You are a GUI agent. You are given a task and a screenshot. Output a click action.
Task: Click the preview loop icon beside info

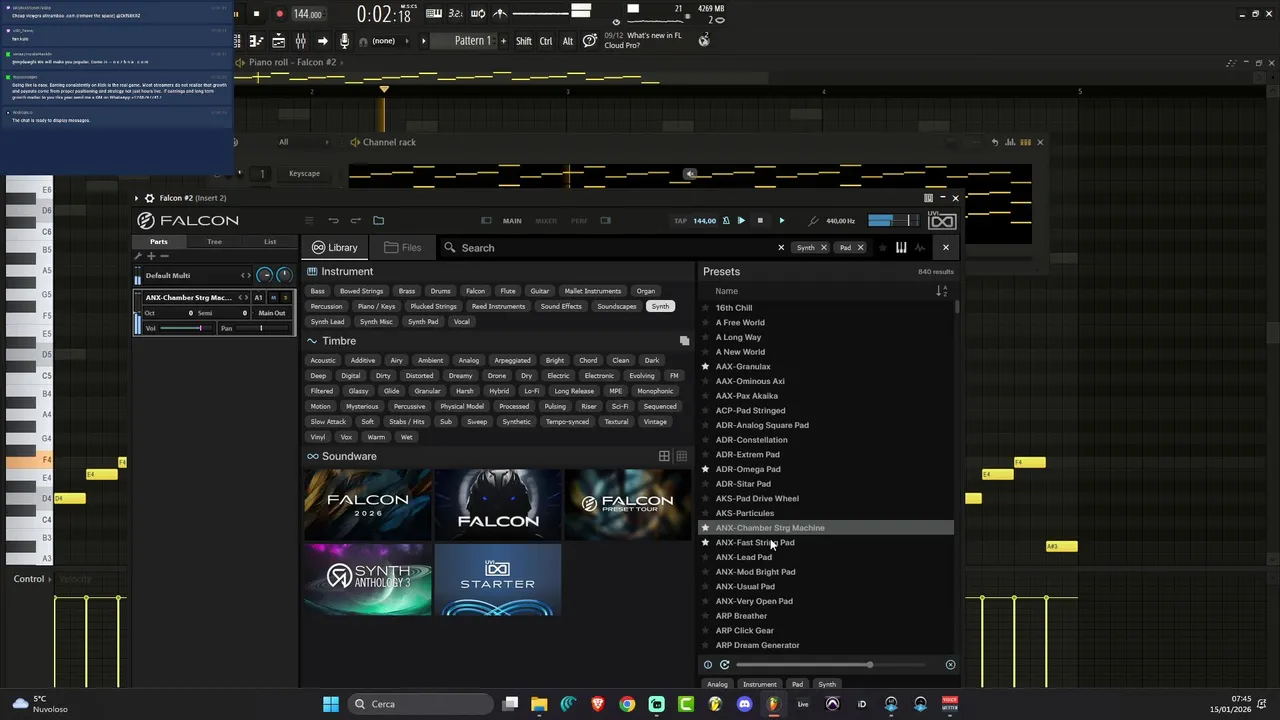pyautogui.click(x=725, y=664)
